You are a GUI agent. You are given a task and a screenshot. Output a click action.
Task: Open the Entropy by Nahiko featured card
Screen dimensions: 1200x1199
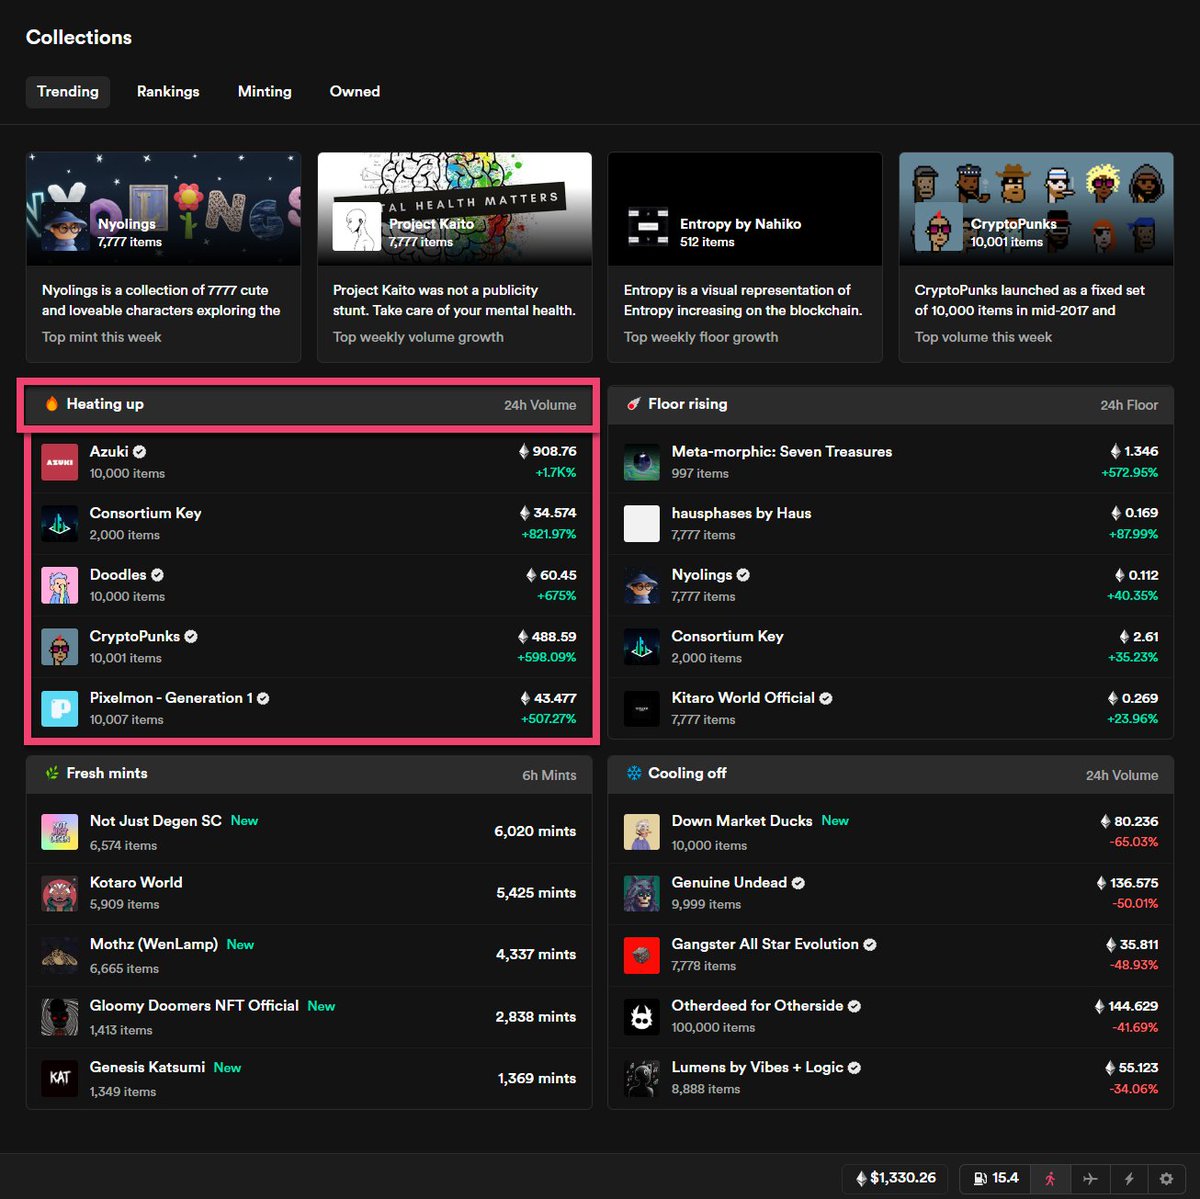click(745, 257)
